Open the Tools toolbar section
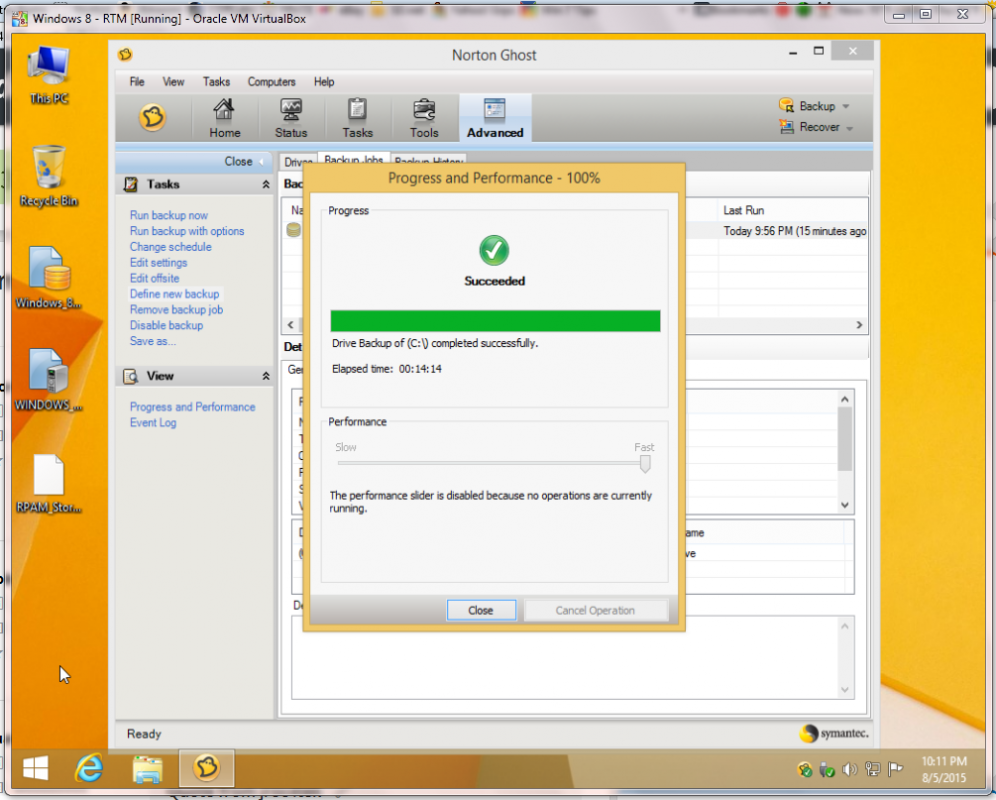The height and width of the screenshot is (800, 996). (x=424, y=118)
